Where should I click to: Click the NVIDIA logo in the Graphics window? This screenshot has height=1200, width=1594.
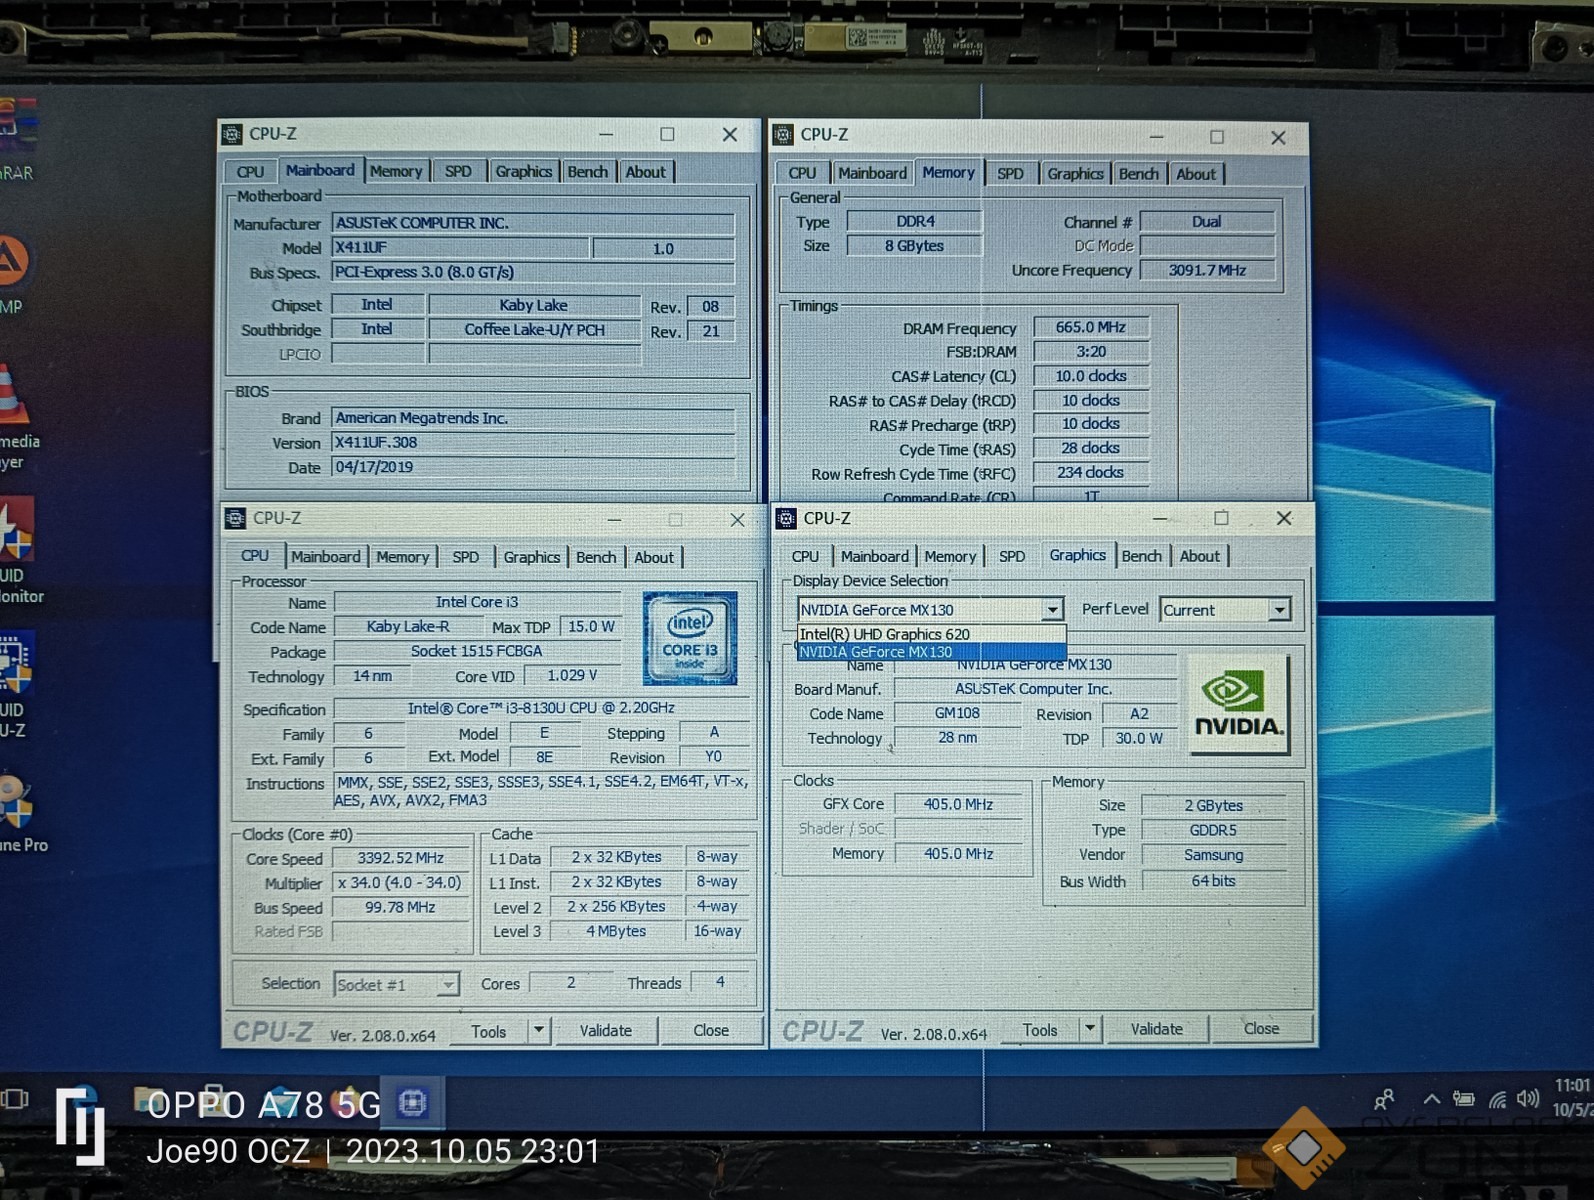(x=1237, y=704)
